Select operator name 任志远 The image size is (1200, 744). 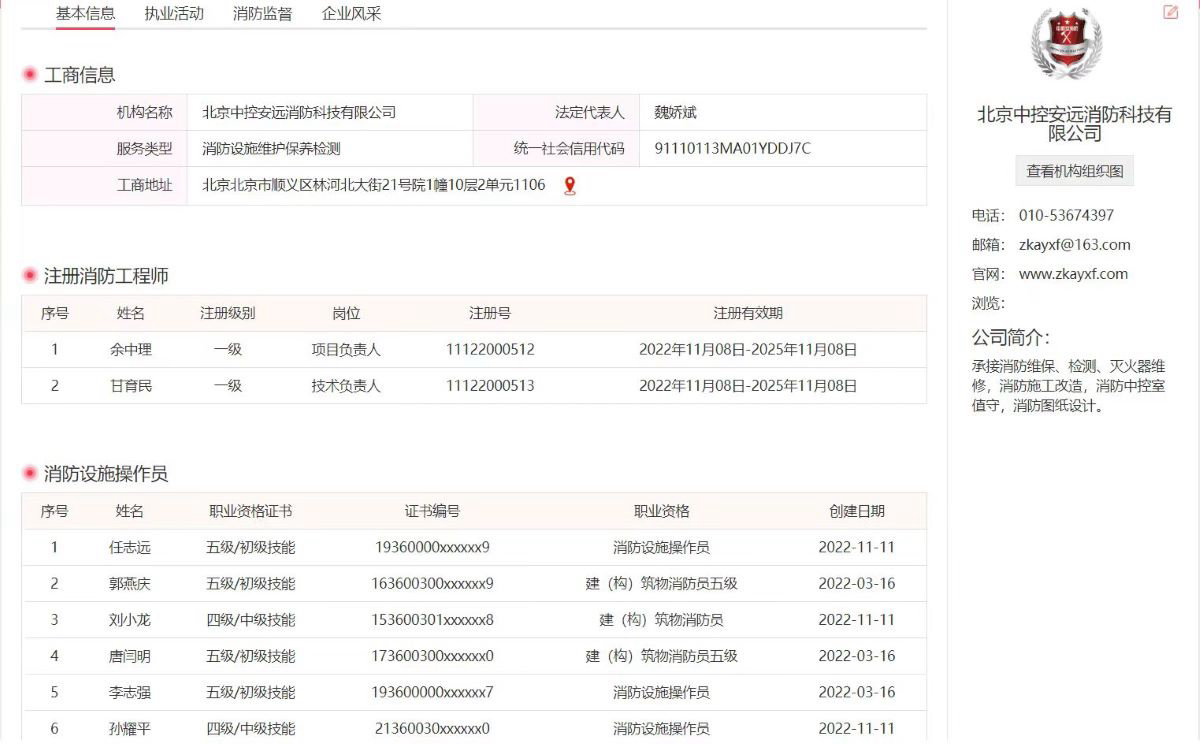point(130,548)
